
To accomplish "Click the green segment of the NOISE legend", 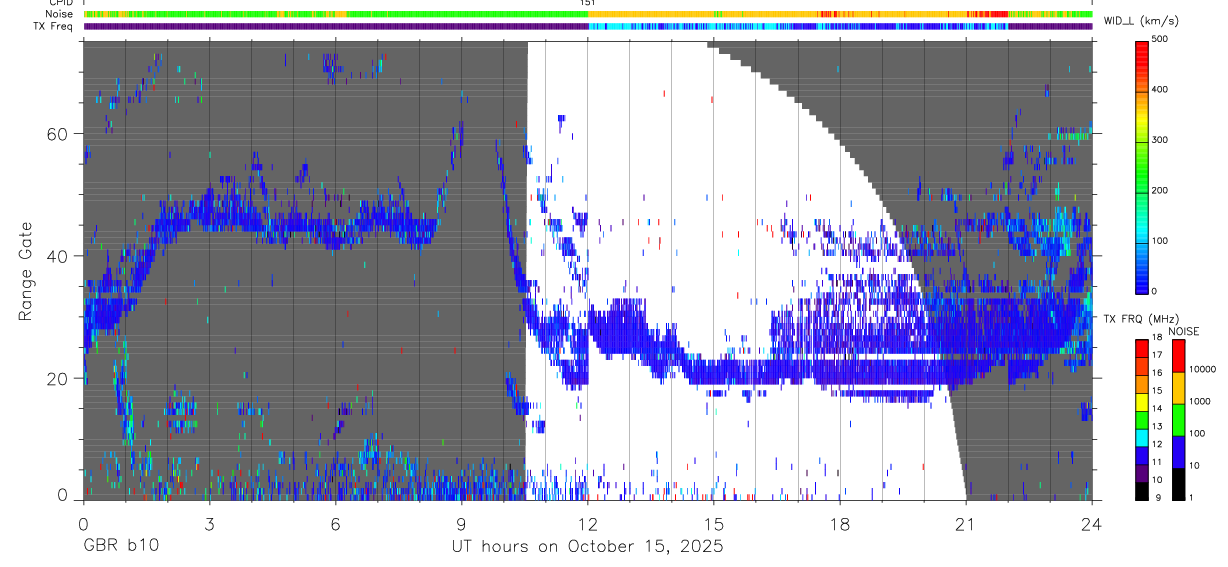I will pyautogui.click(x=1179, y=420).
